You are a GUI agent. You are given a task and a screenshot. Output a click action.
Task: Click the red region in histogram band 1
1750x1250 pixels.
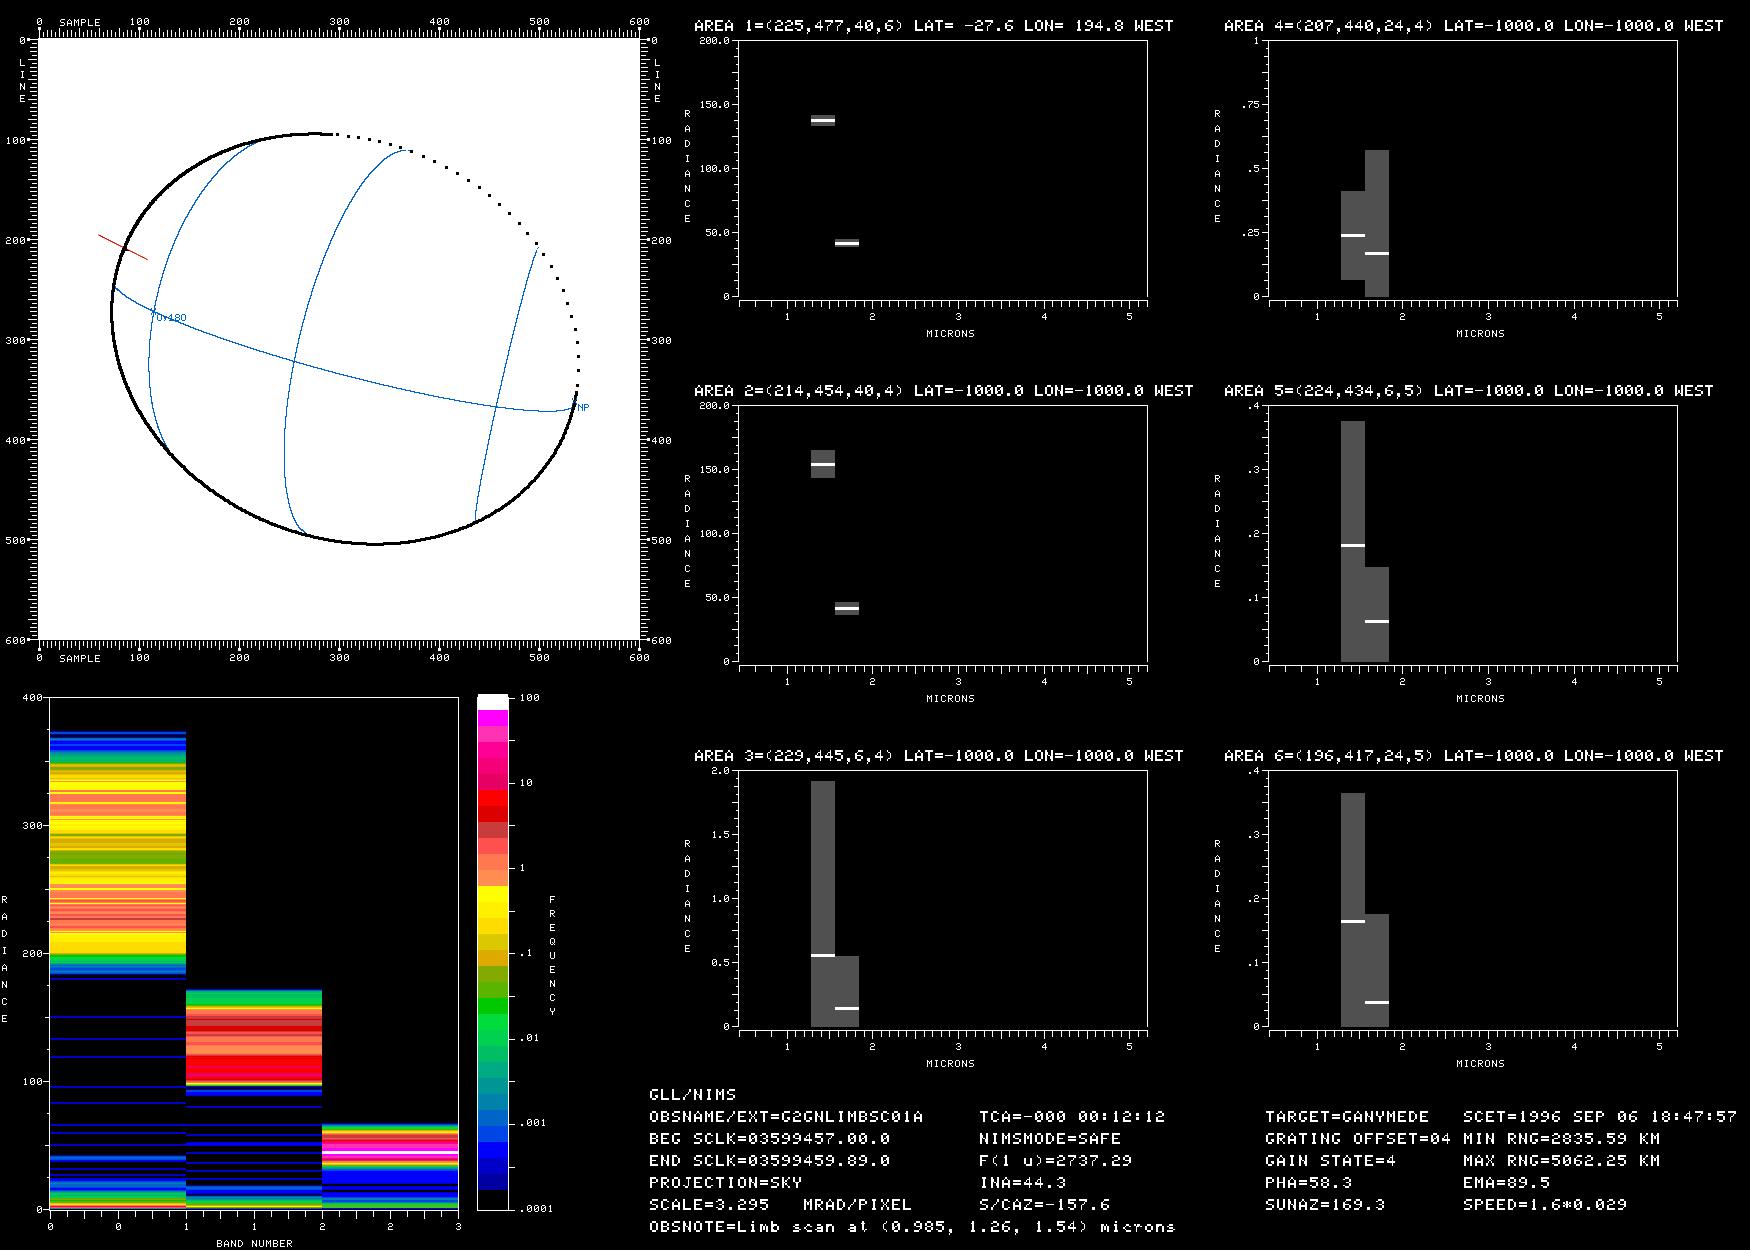(254, 1070)
